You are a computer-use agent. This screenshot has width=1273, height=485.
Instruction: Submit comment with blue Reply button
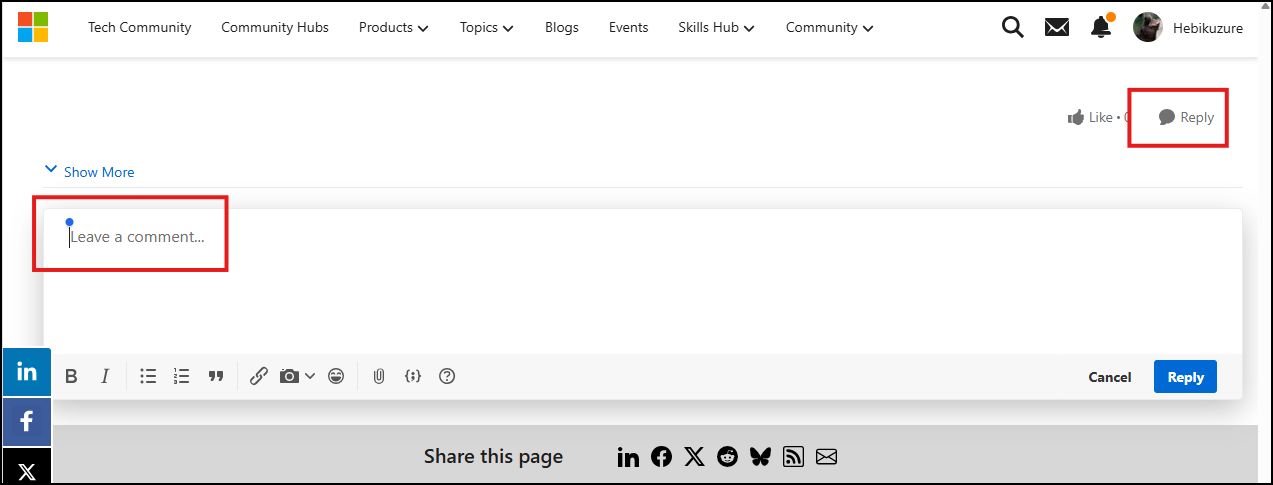pos(1185,377)
